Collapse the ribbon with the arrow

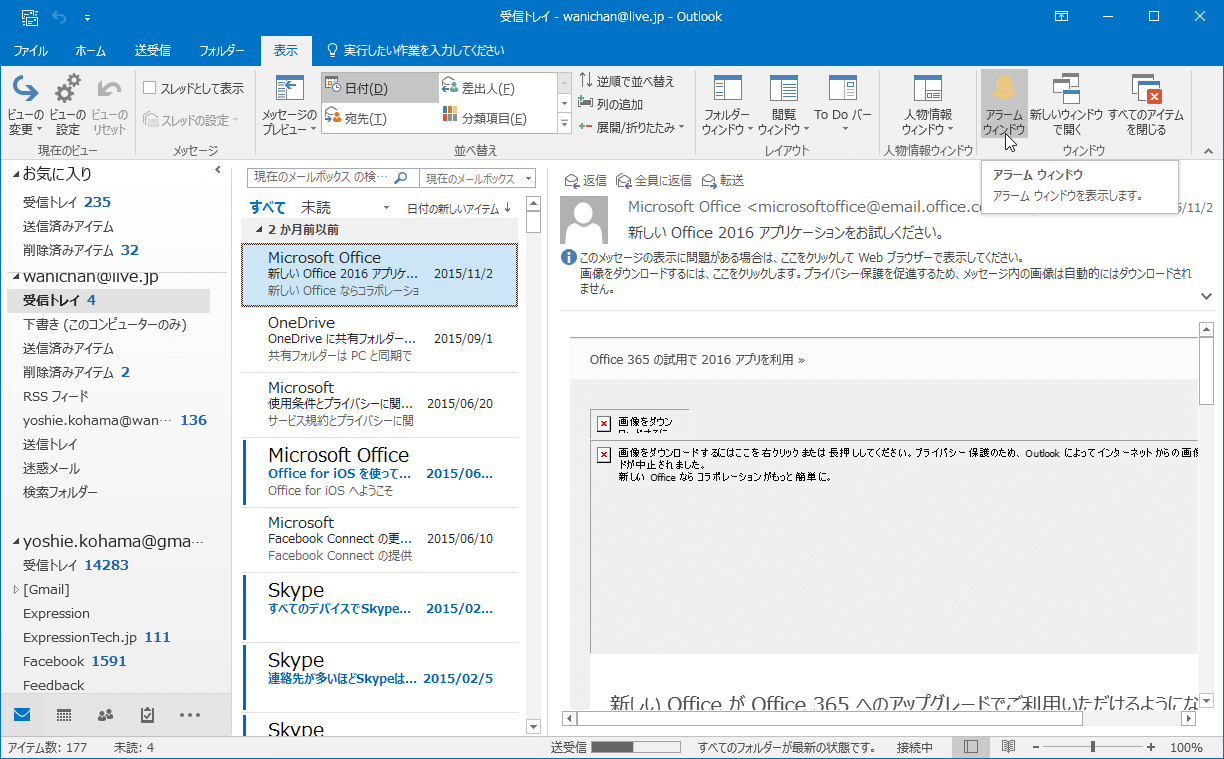[1208, 151]
